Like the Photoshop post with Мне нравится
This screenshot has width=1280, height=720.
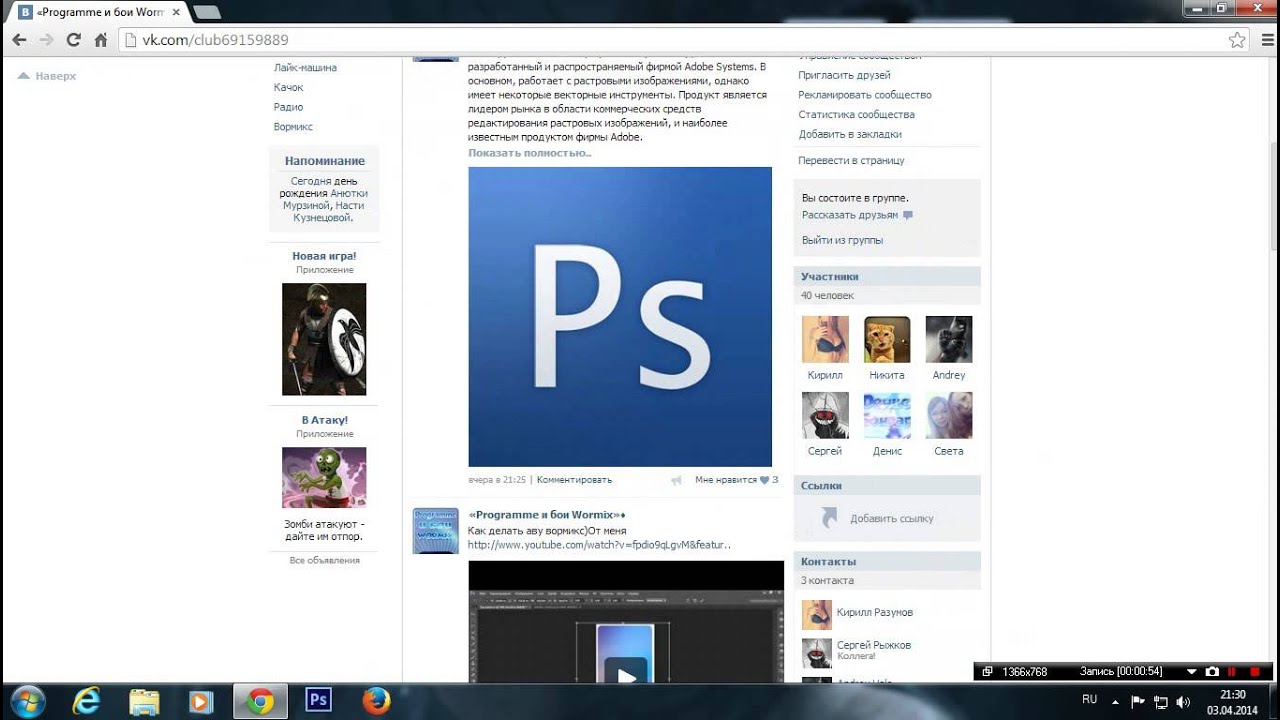(736, 480)
